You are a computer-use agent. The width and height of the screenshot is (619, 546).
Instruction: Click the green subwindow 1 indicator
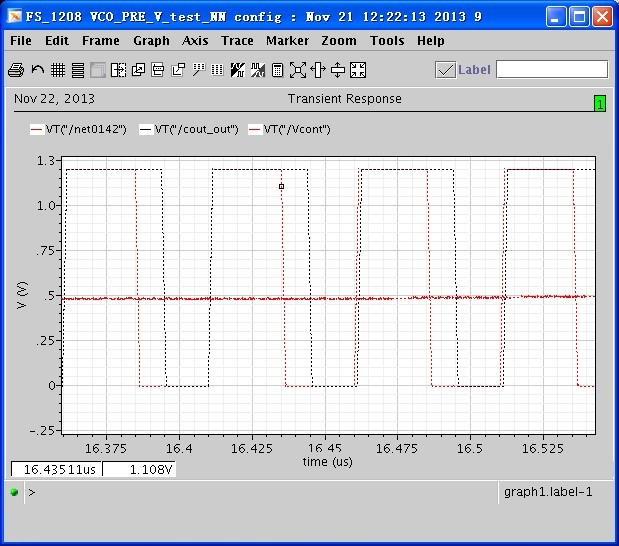point(599,103)
